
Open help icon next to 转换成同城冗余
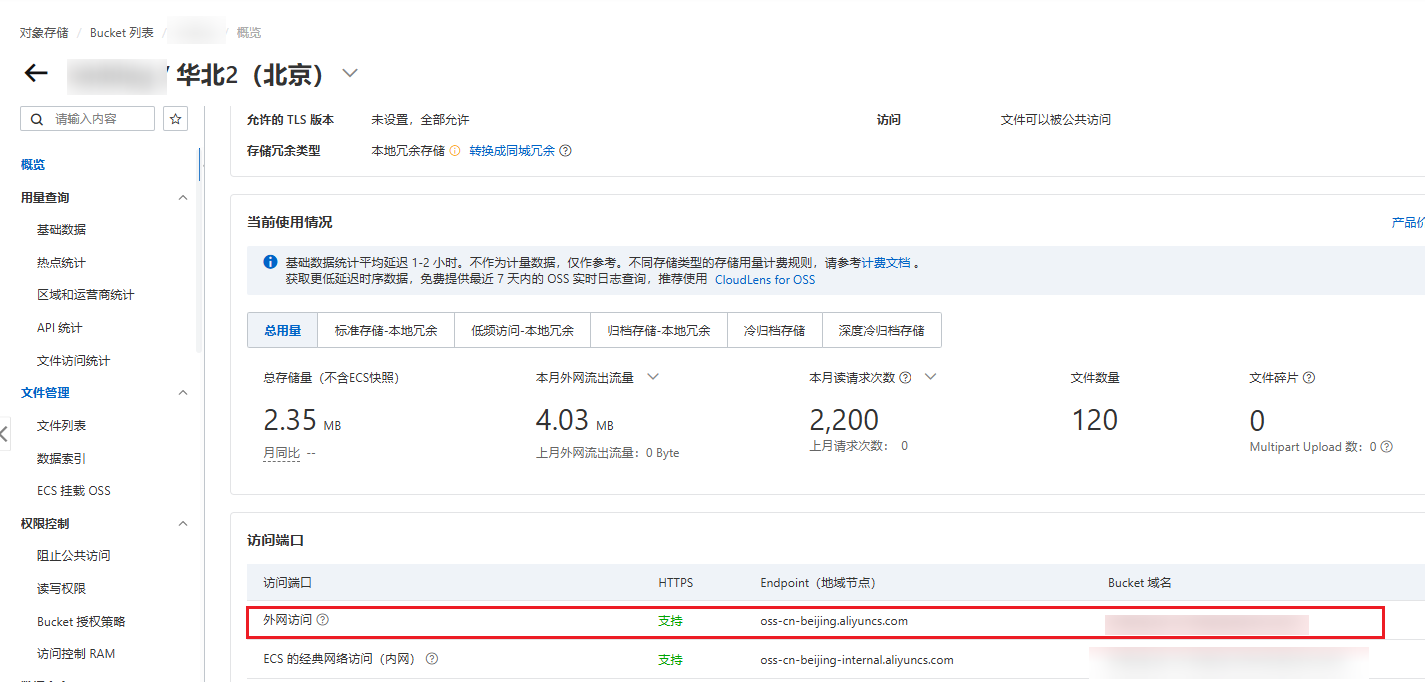pos(565,151)
